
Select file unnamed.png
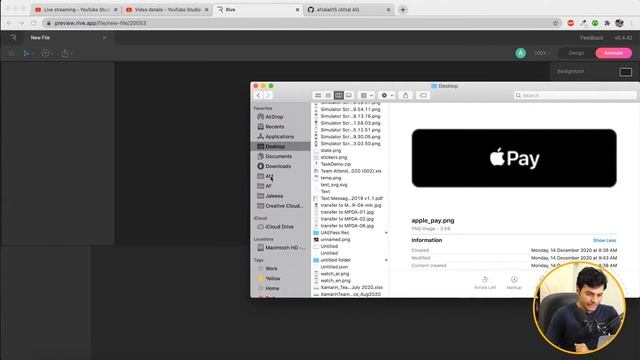(x=335, y=240)
